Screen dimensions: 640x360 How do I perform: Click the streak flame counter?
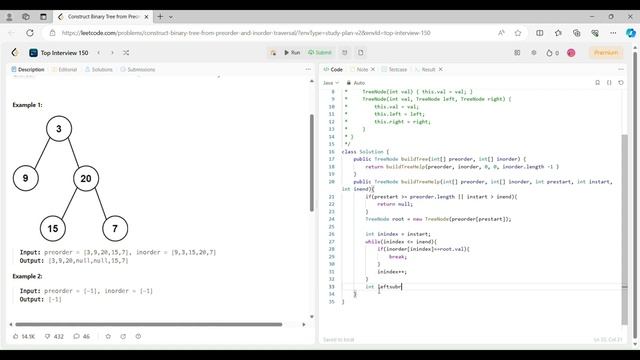coord(552,53)
